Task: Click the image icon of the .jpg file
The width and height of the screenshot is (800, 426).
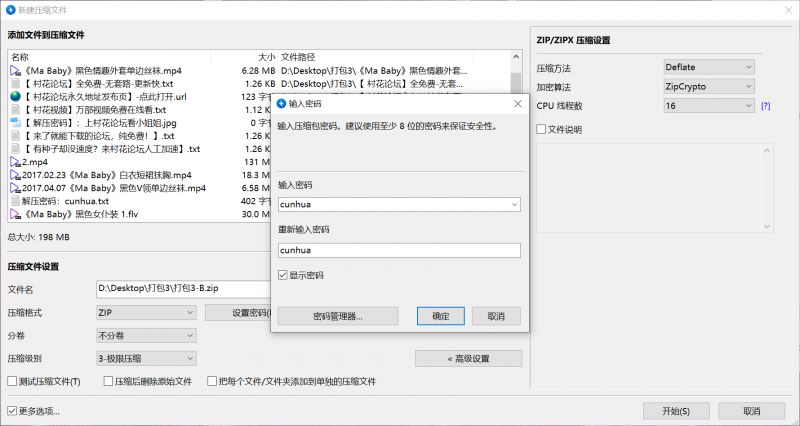Action: pos(14,123)
